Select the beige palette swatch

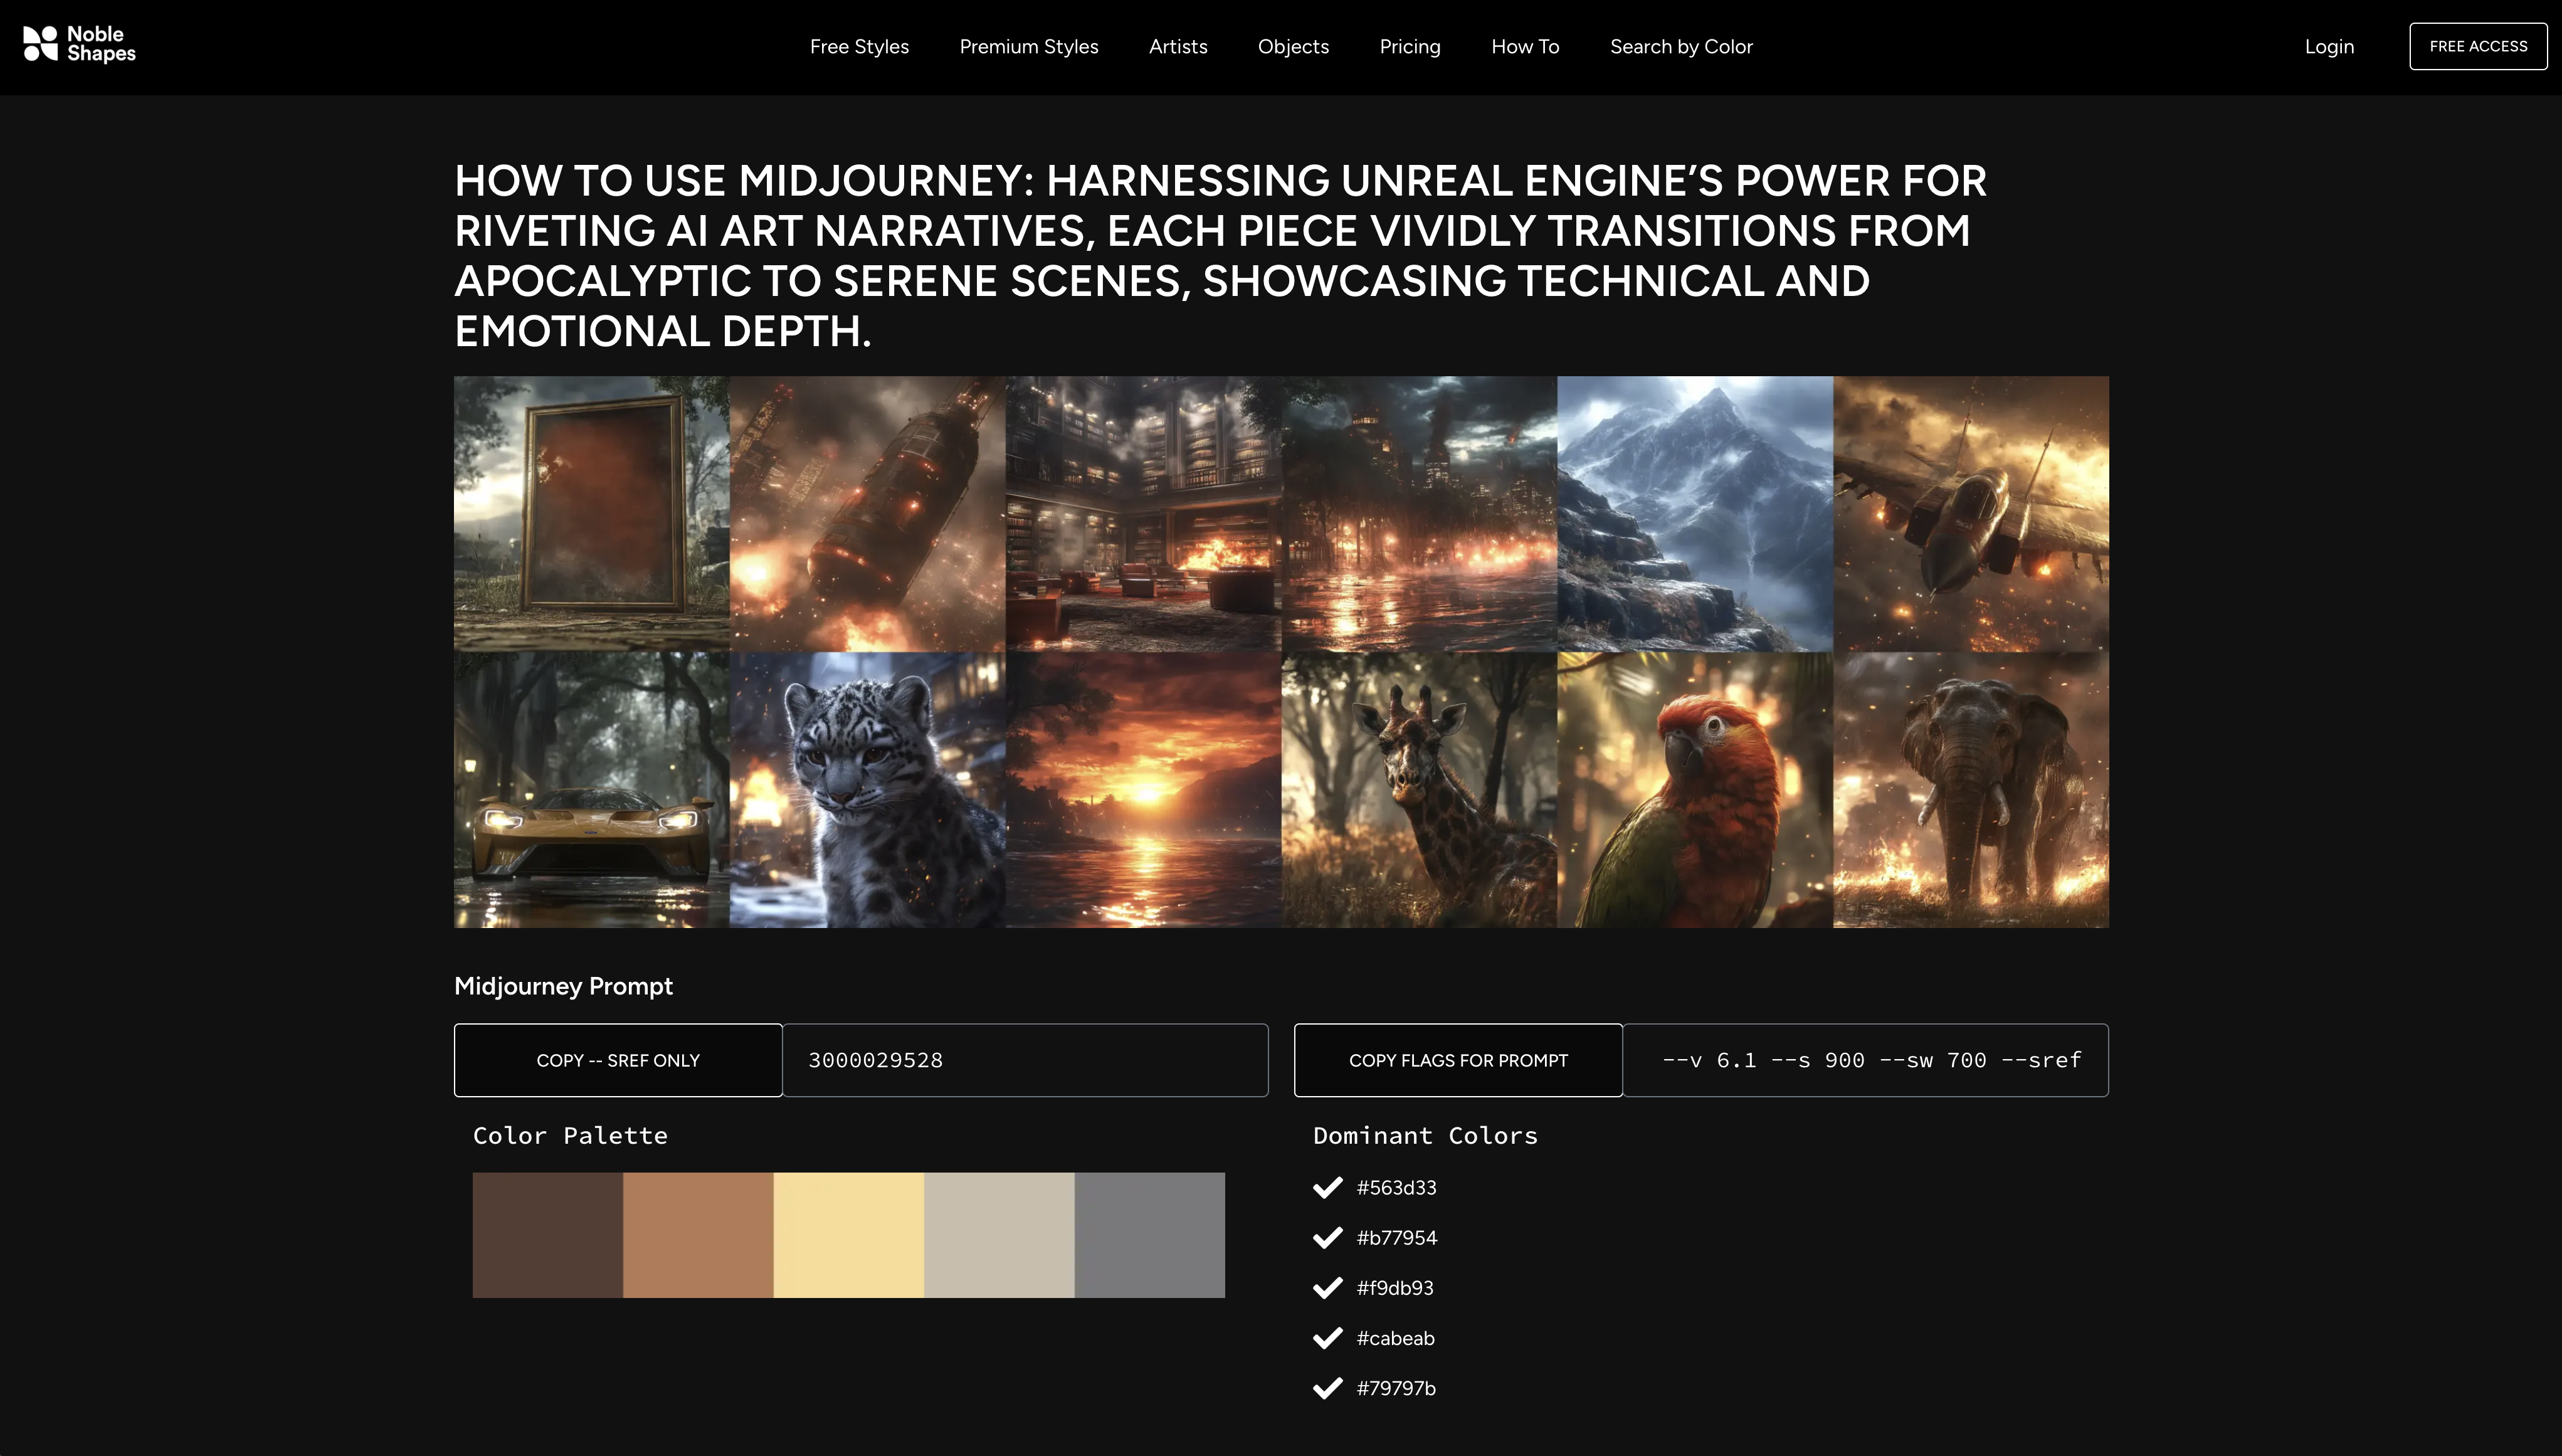pyautogui.click(x=999, y=1235)
